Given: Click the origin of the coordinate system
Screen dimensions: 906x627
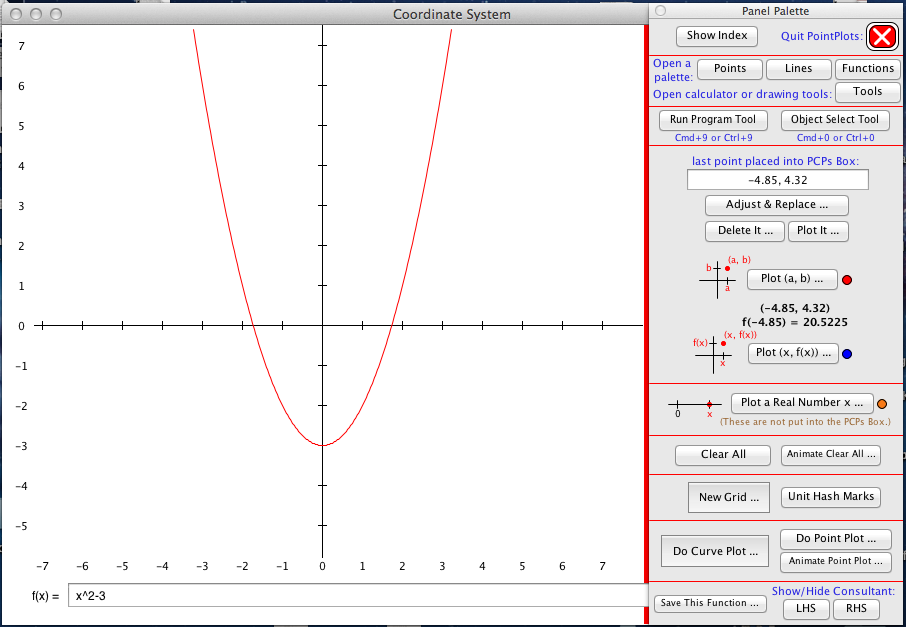Looking at the screenshot, I should tap(322, 326).
